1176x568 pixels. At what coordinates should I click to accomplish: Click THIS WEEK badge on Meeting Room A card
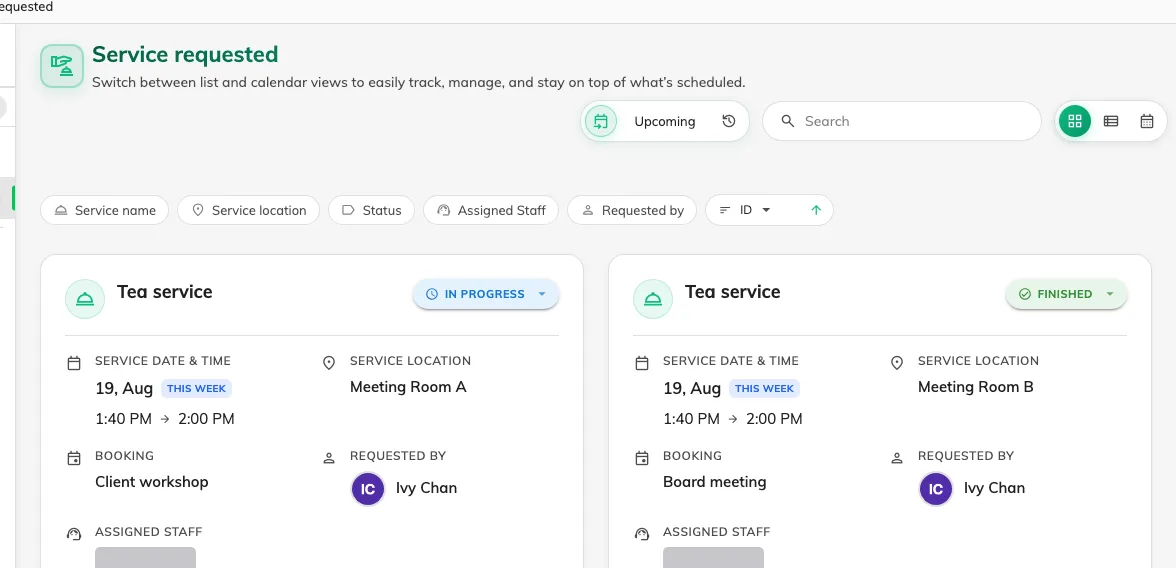[x=196, y=389]
